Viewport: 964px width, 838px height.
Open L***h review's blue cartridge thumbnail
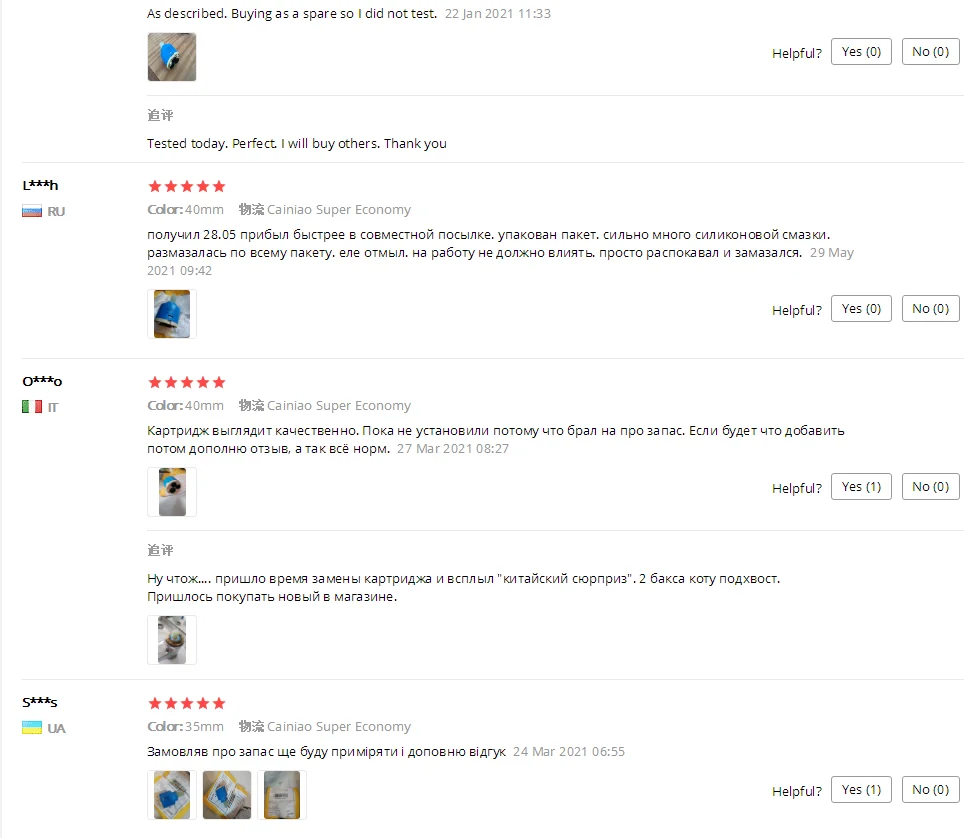pyautogui.click(x=172, y=314)
